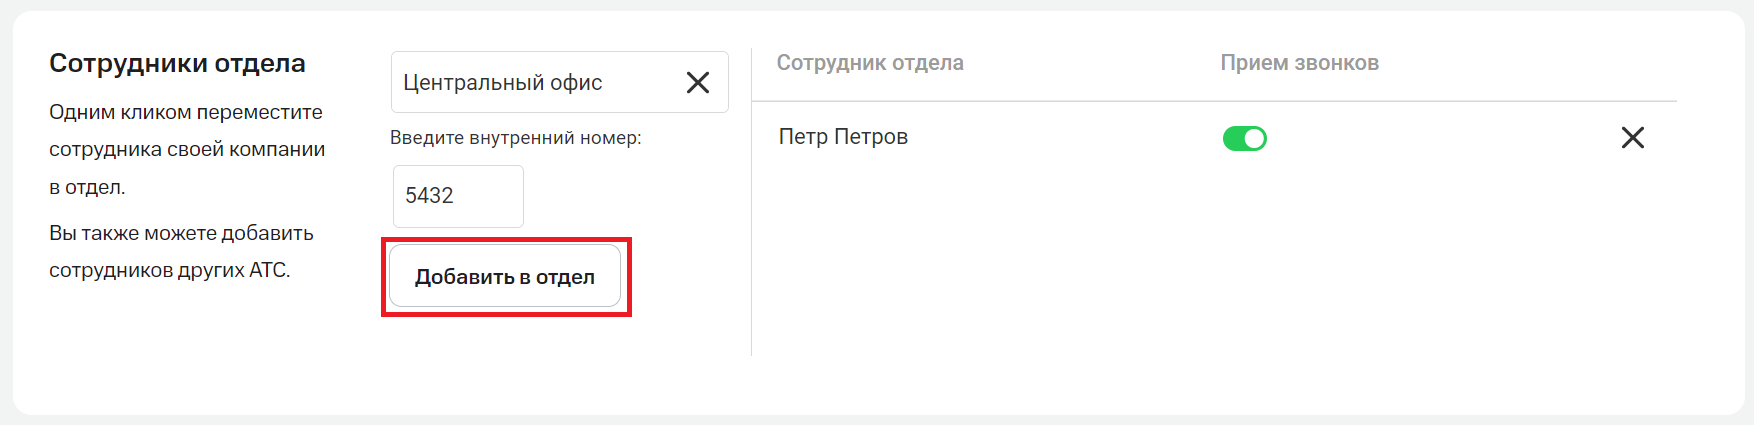Focus the internal number field with 5432
The image size is (1755, 425).
(x=458, y=196)
